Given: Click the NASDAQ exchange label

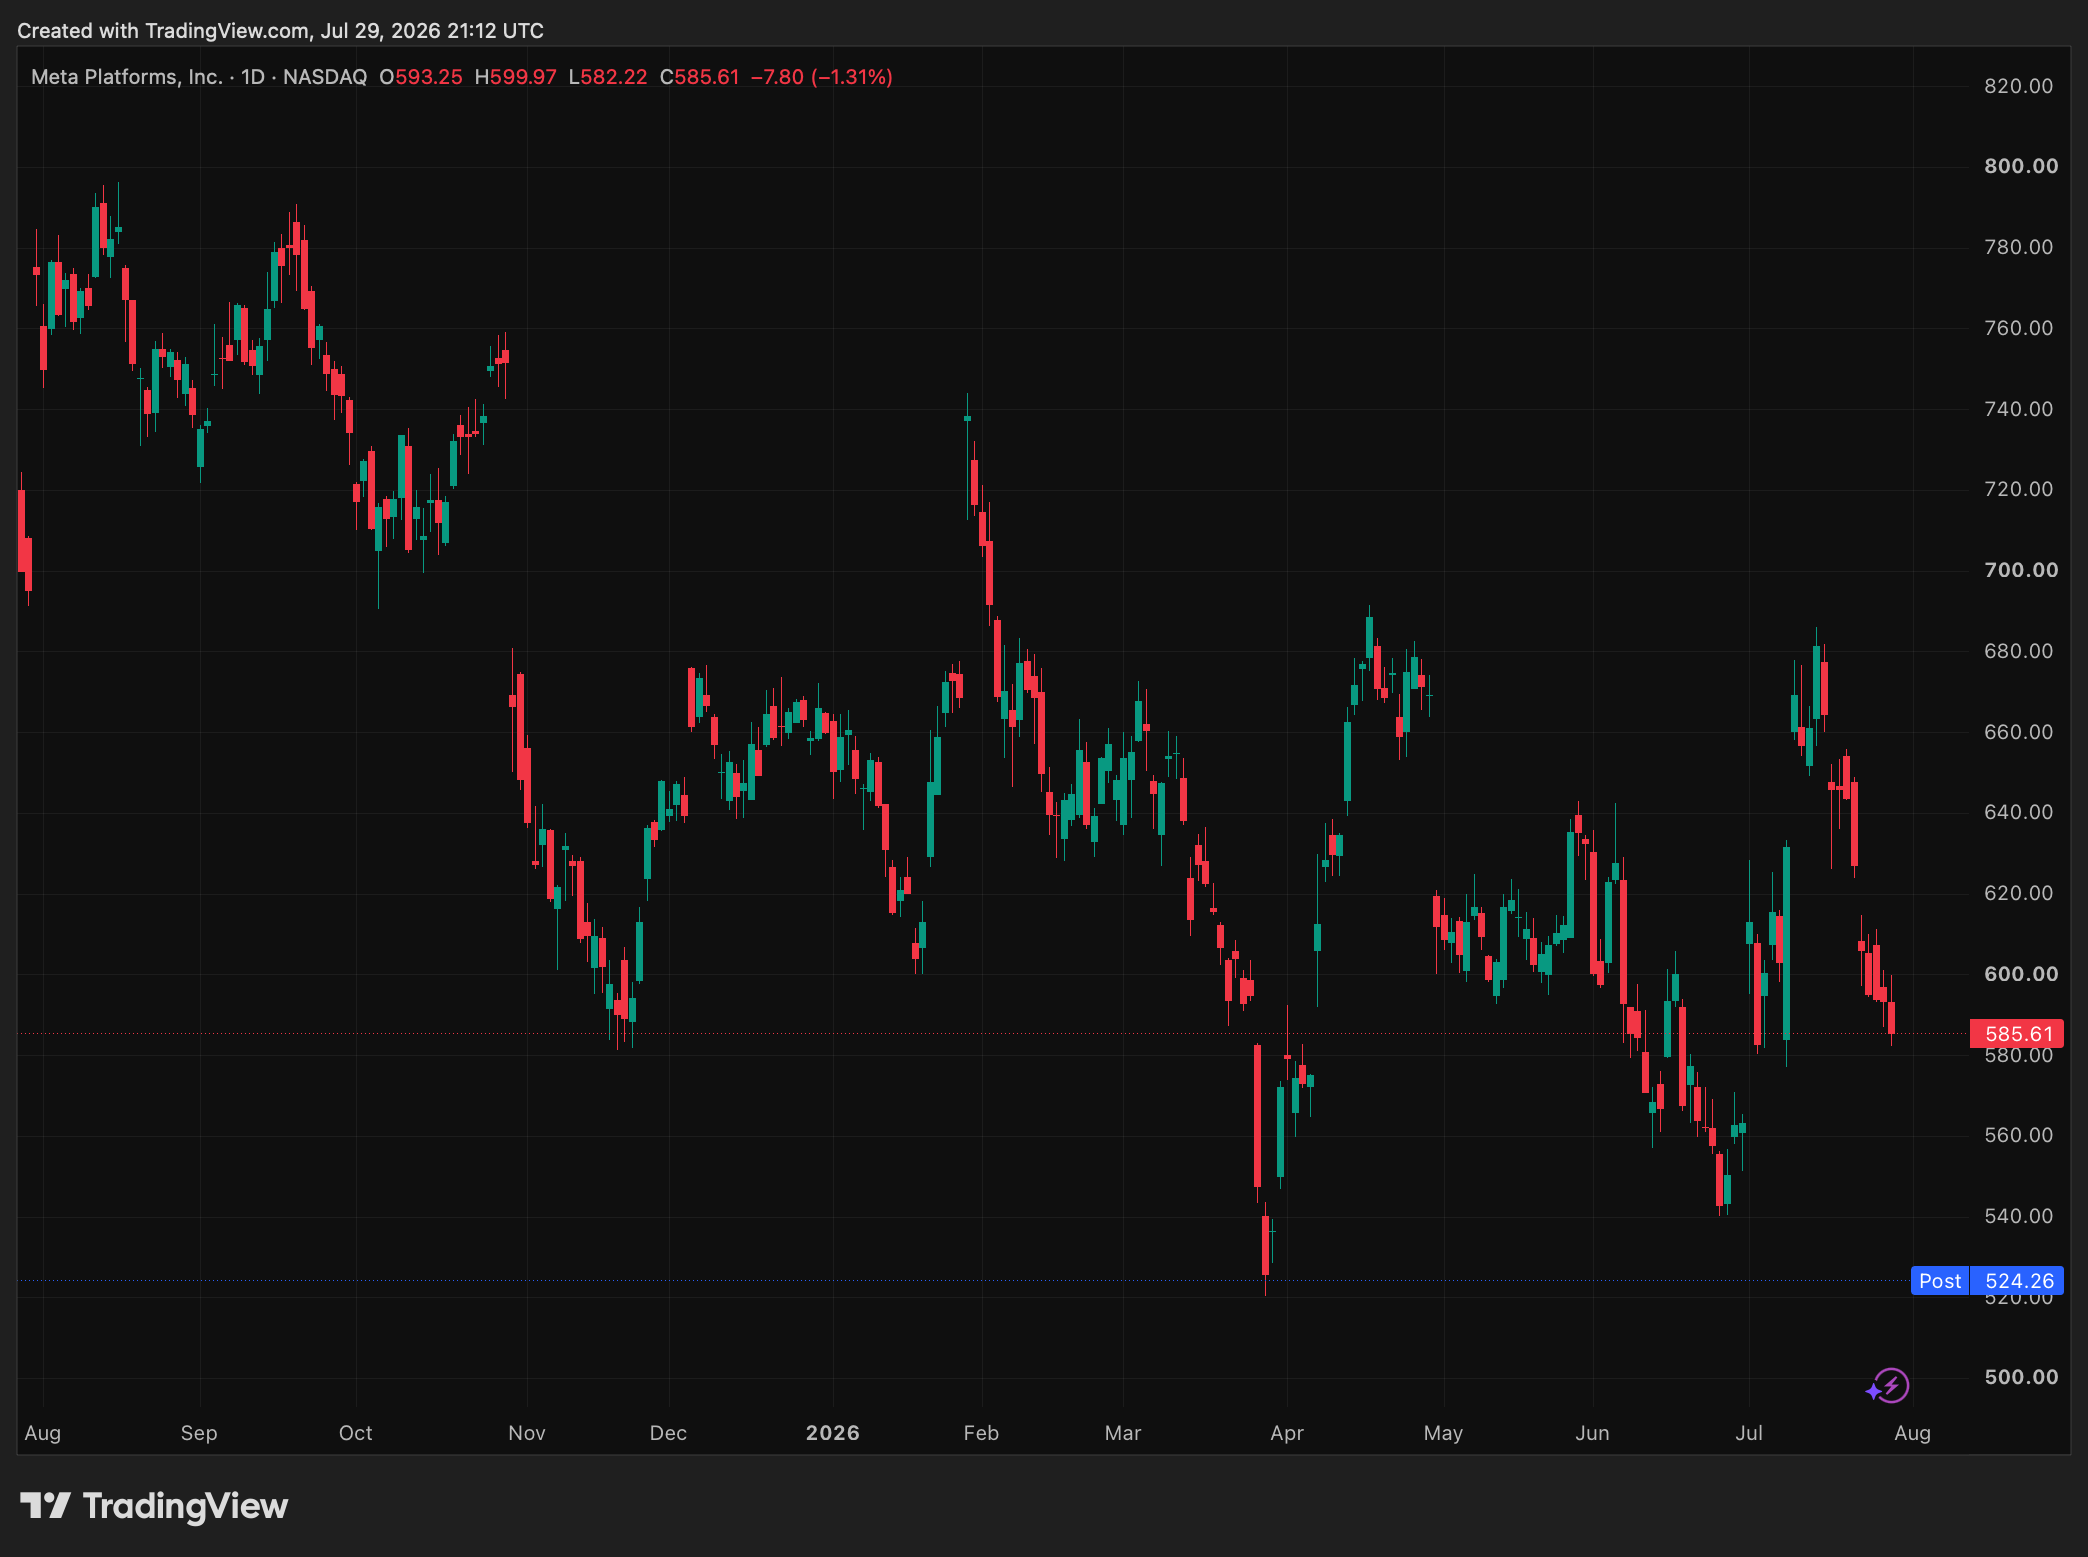Looking at the screenshot, I should tap(325, 77).
